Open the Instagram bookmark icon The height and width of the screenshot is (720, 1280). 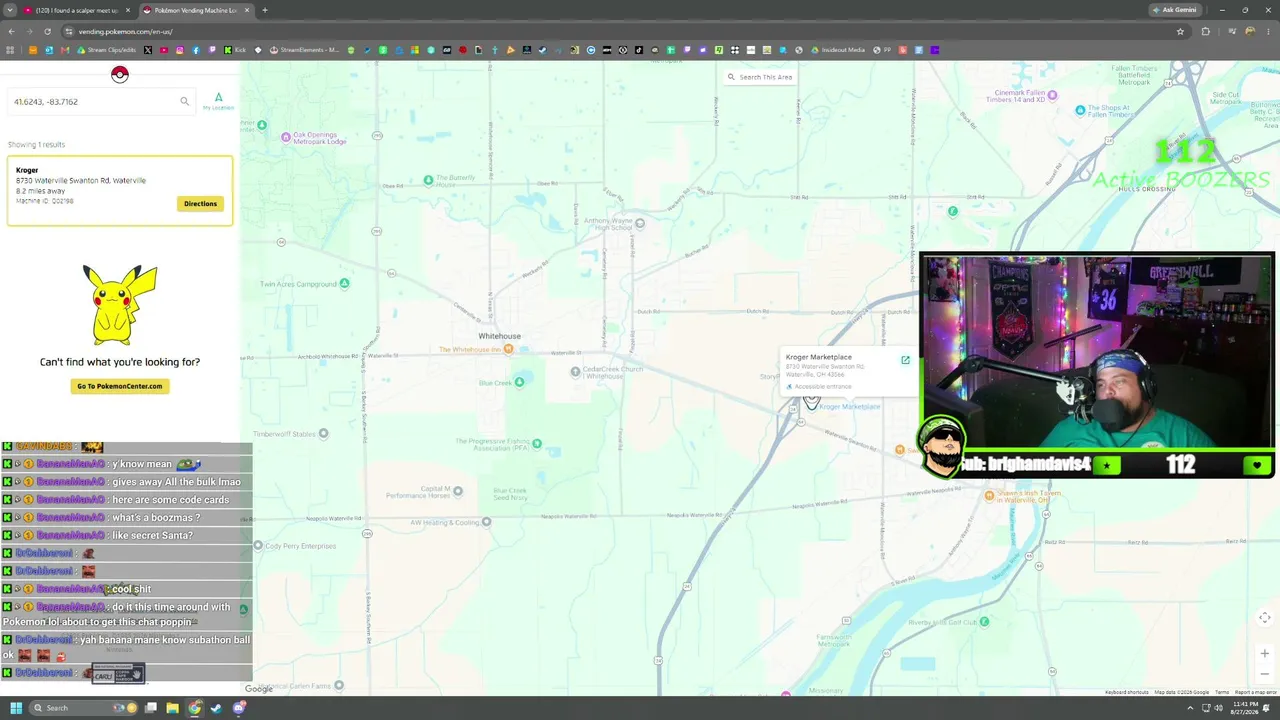tap(180, 50)
